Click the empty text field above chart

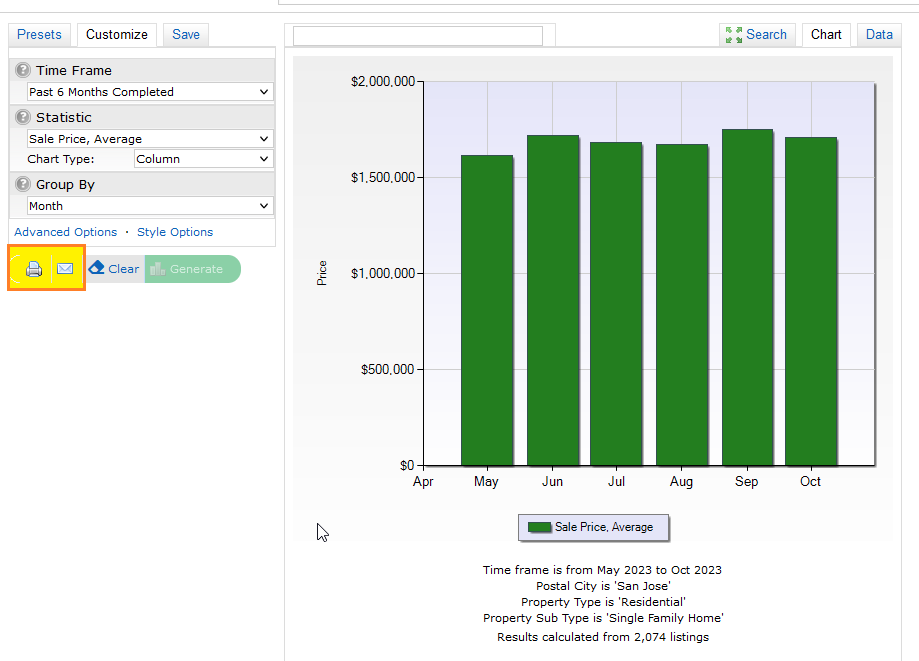pos(418,36)
